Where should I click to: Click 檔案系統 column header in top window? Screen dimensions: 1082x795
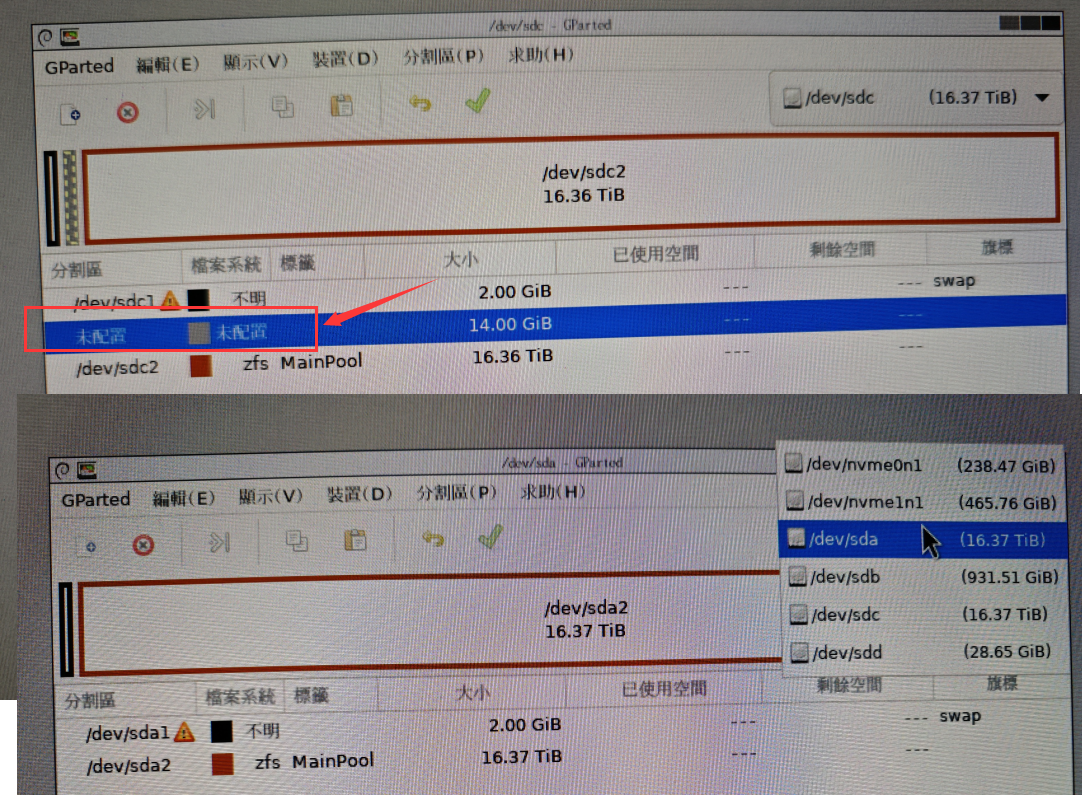coord(226,264)
